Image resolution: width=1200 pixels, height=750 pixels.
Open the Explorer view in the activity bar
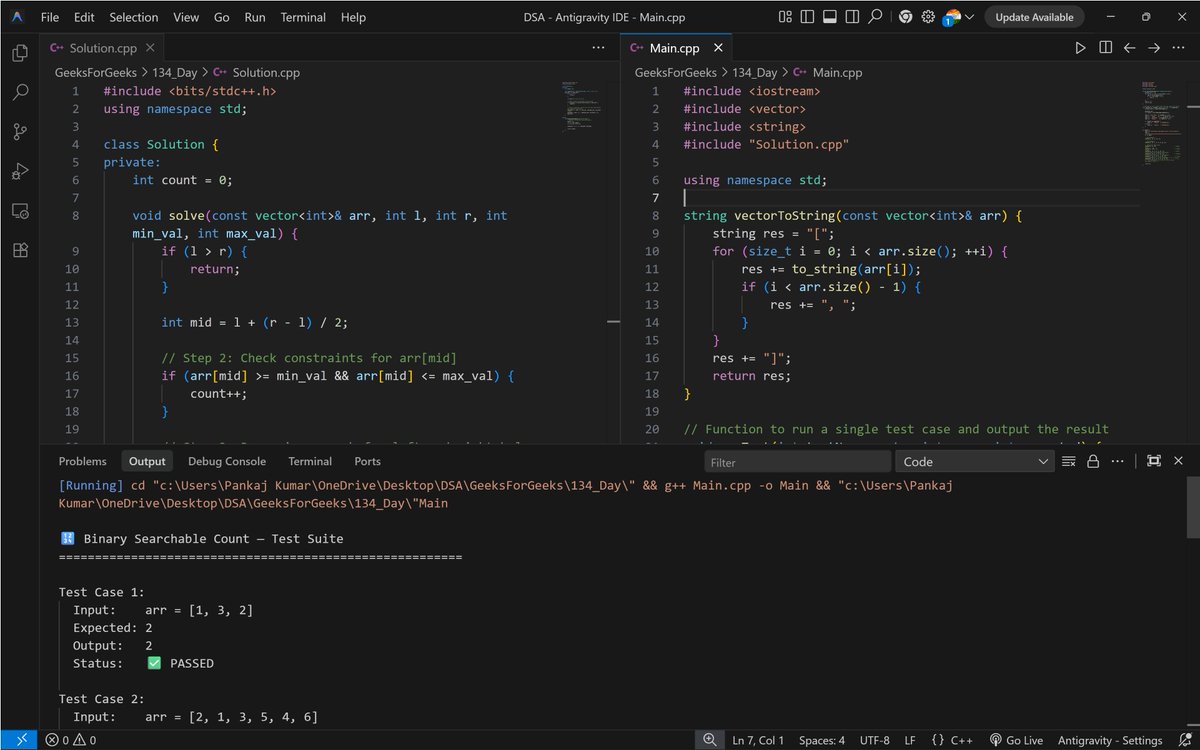(x=20, y=53)
